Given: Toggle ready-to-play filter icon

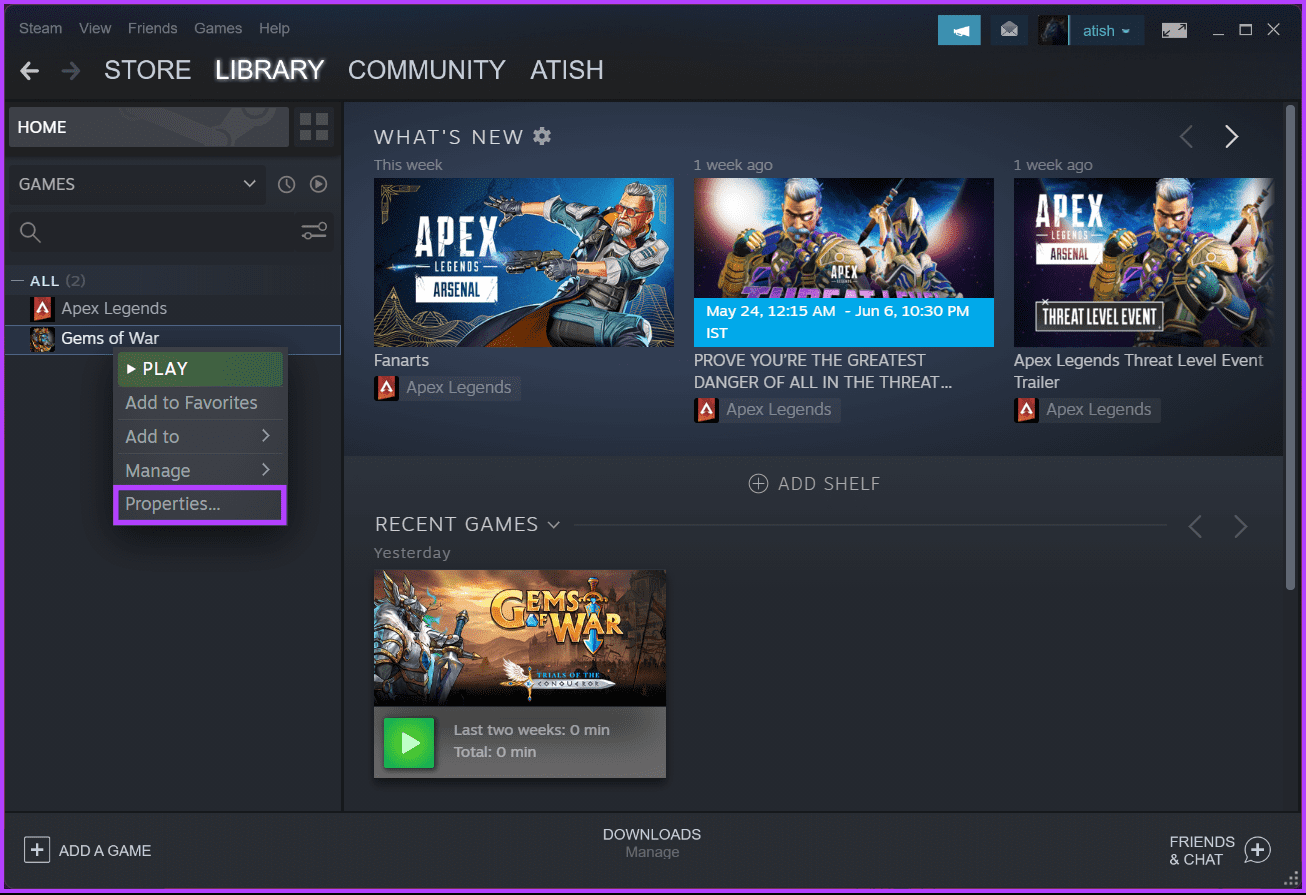Looking at the screenshot, I should coord(319,184).
